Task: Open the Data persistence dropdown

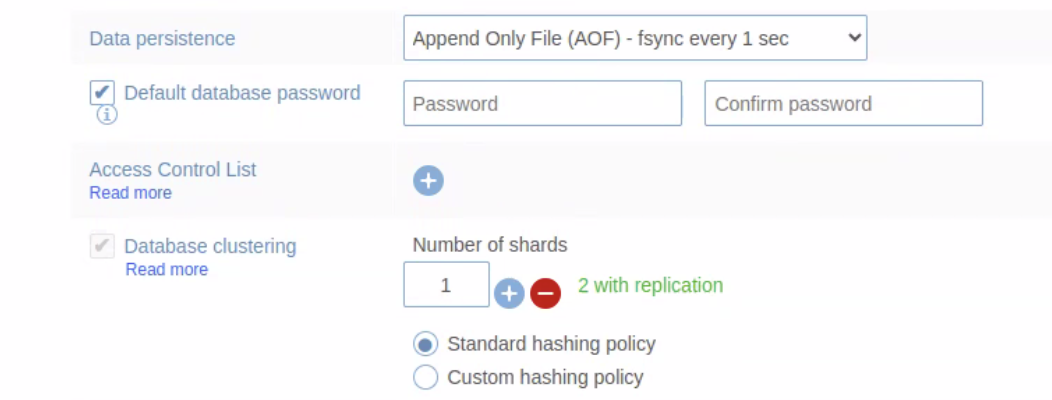Action: [x=634, y=39]
